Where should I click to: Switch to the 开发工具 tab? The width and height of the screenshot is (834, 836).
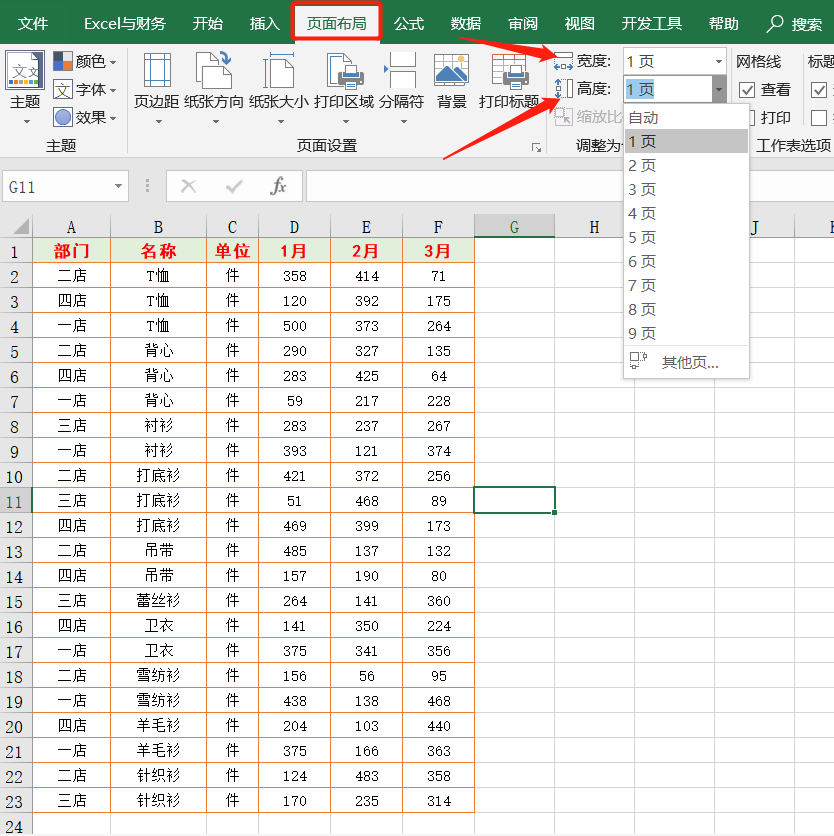point(651,23)
